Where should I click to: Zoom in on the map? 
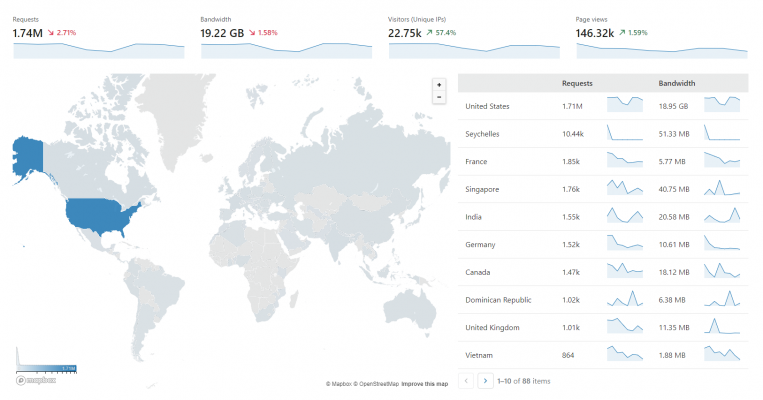(x=439, y=86)
